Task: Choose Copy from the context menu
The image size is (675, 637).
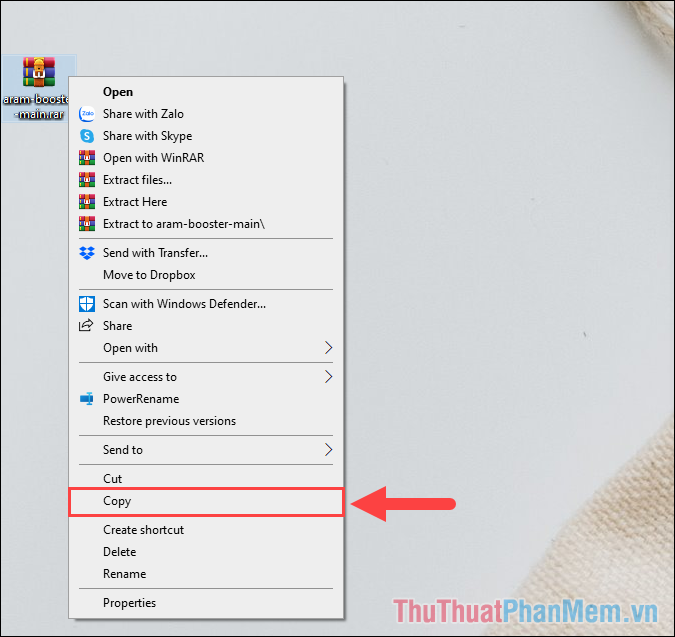Action: pos(206,501)
